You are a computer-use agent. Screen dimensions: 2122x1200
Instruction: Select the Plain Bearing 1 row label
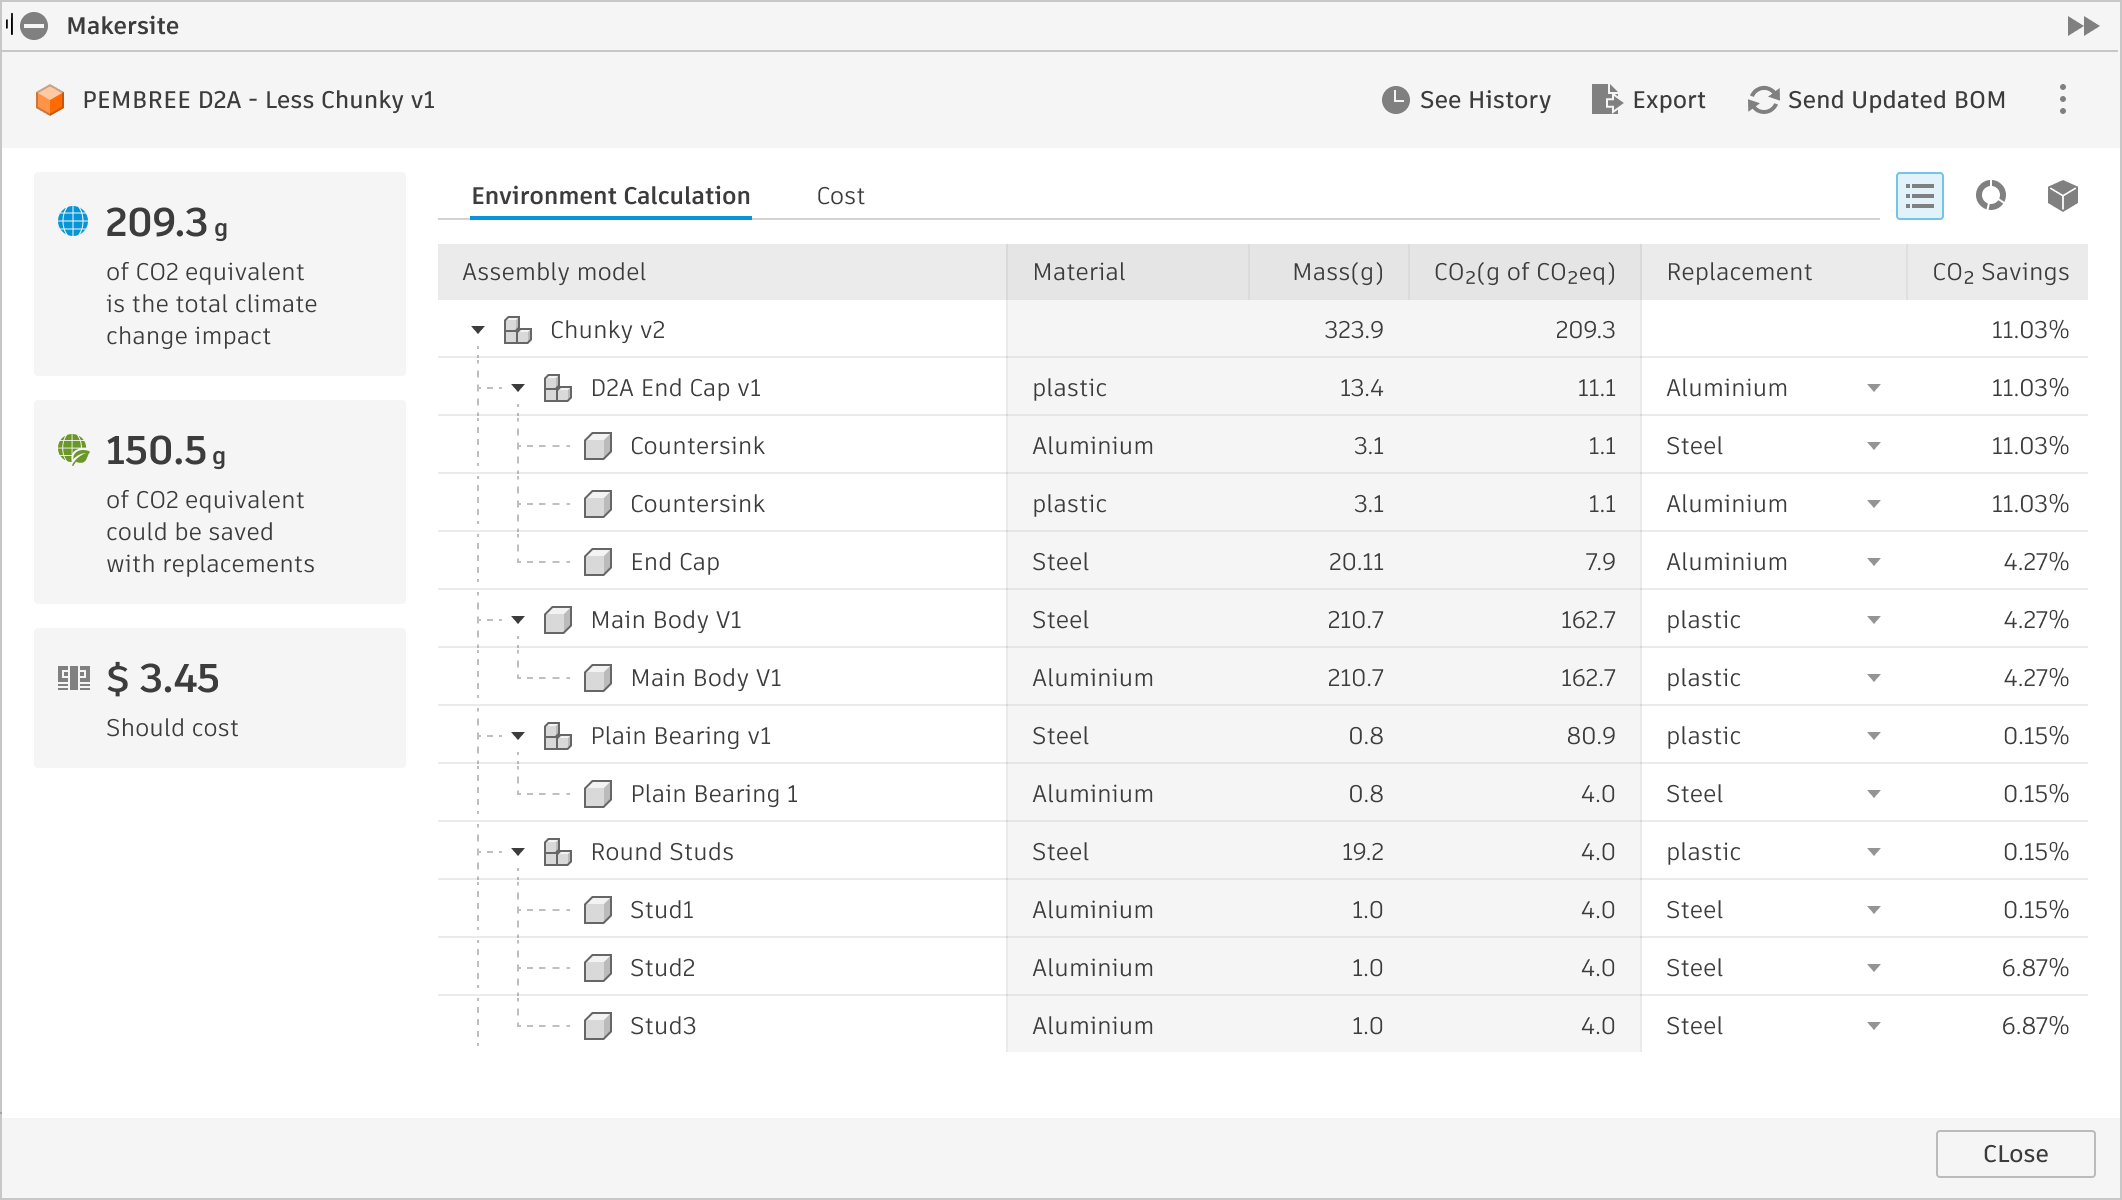click(x=714, y=794)
